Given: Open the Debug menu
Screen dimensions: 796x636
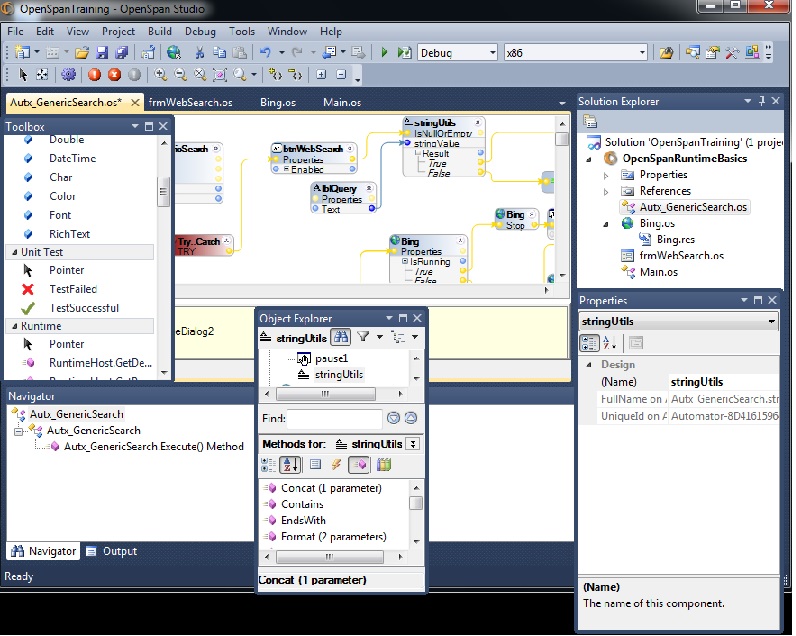Looking at the screenshot, I should click(200, 31).
